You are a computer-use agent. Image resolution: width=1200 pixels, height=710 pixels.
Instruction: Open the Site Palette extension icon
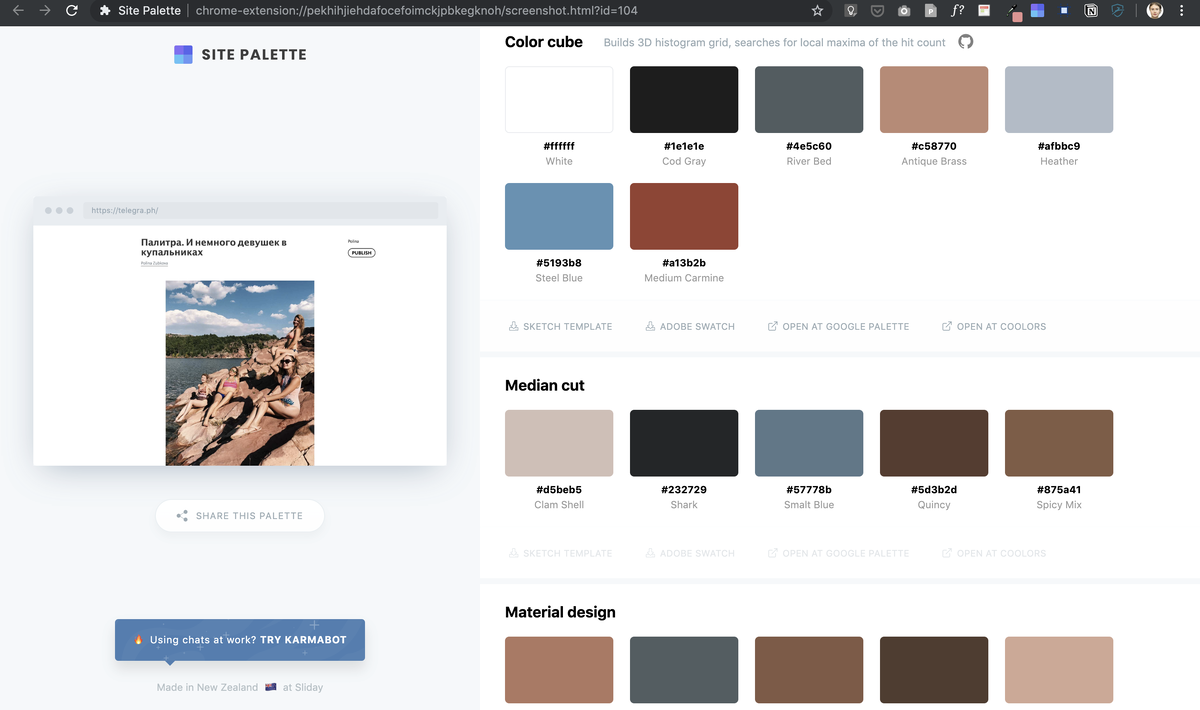(x=1038, y=11)
